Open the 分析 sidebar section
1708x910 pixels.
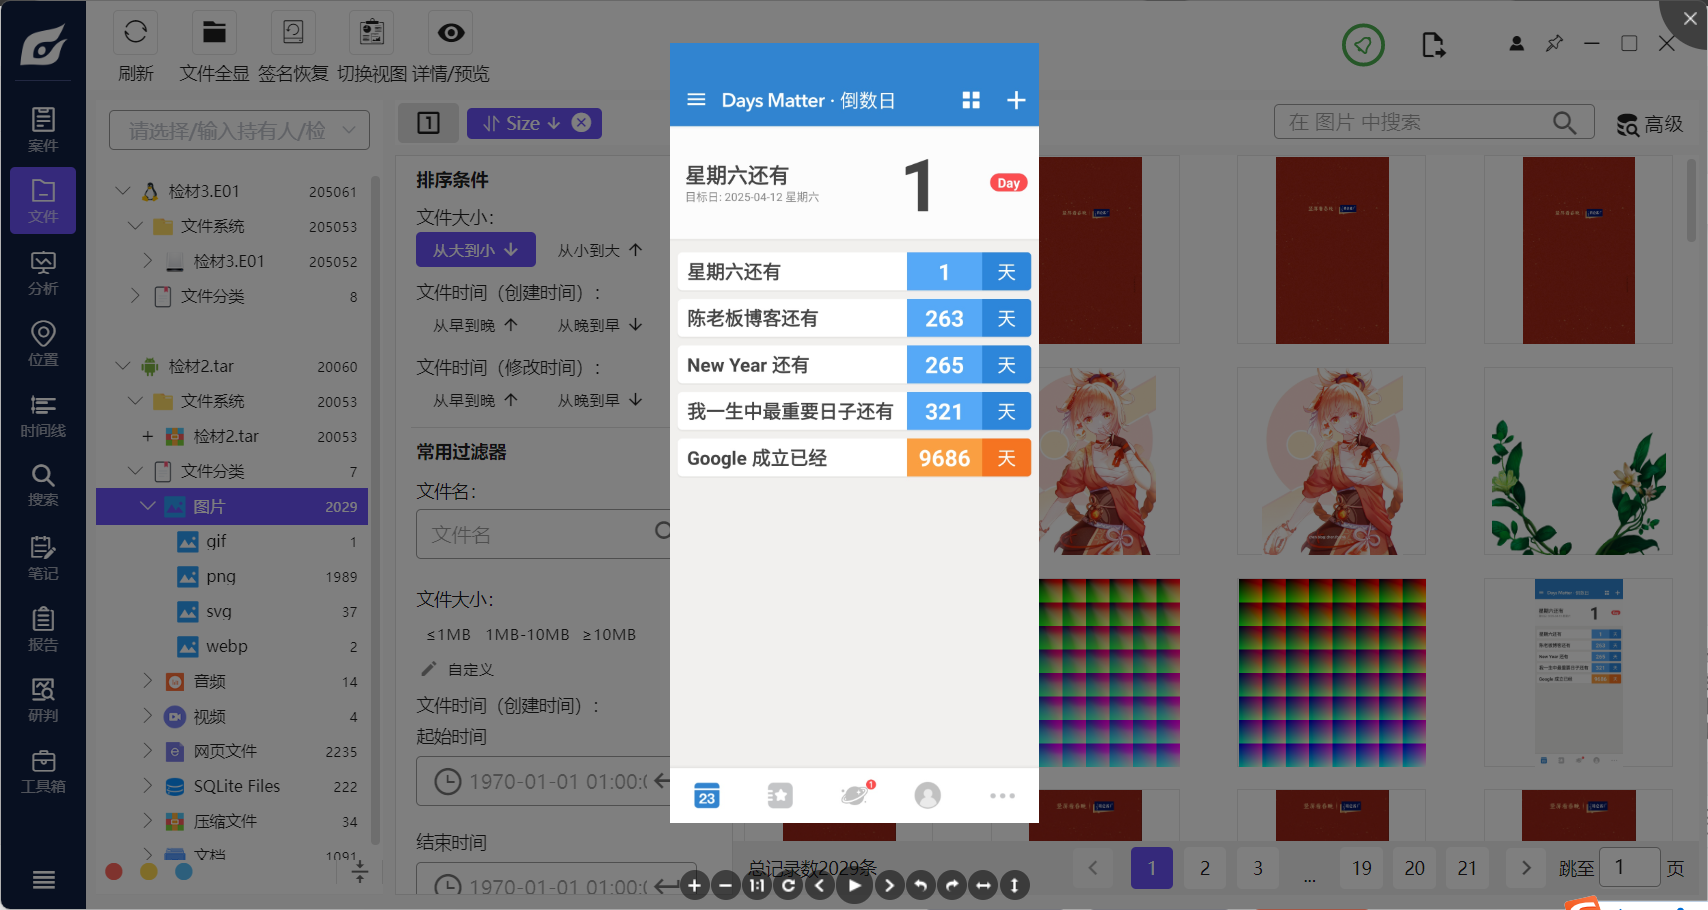point(43,273)
